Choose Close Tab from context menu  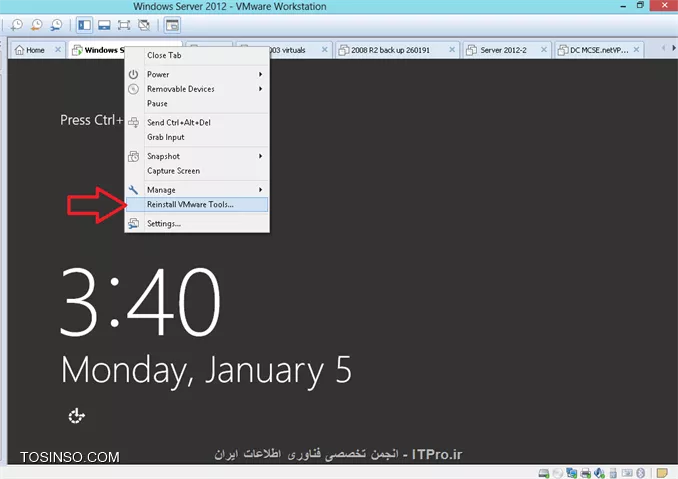(x=197, y=55)
